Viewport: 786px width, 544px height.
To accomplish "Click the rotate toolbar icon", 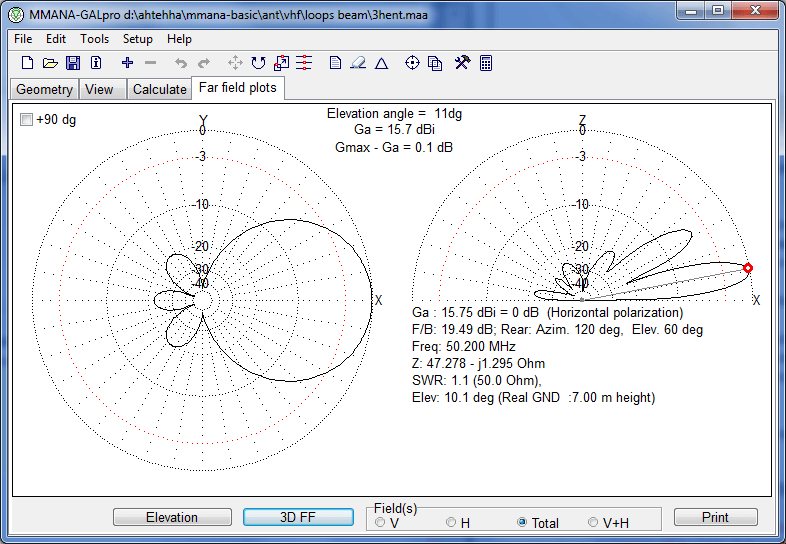I will tap(258, 63).
